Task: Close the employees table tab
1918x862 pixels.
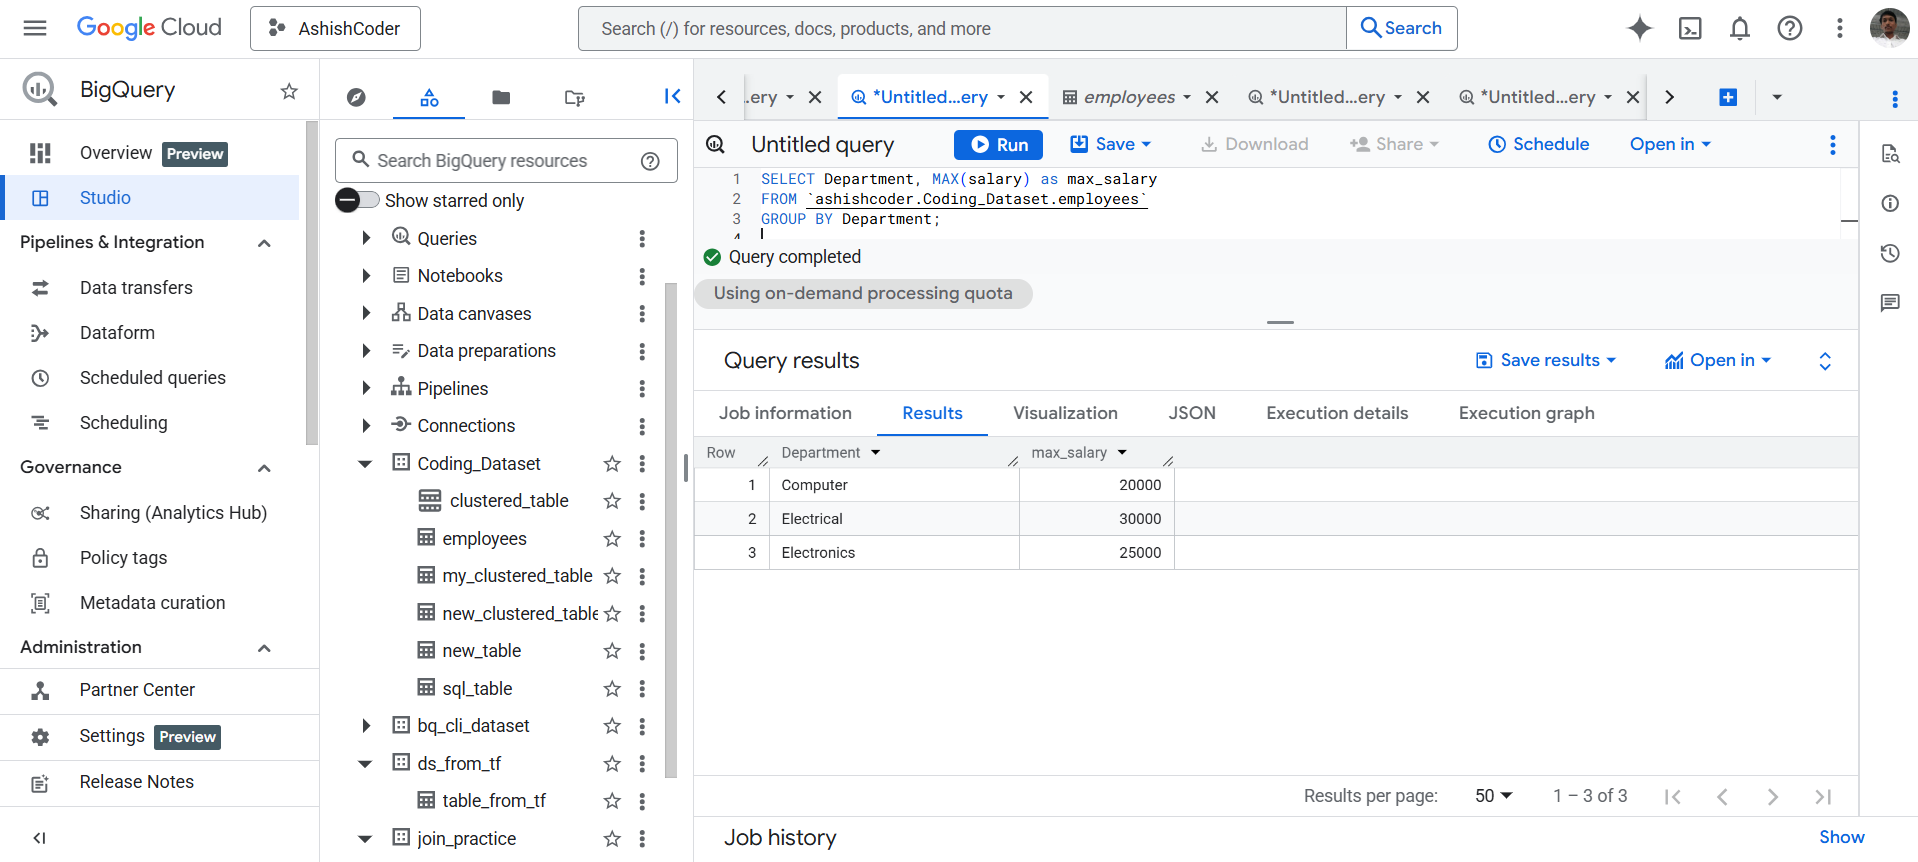Action: (1212, 97)
